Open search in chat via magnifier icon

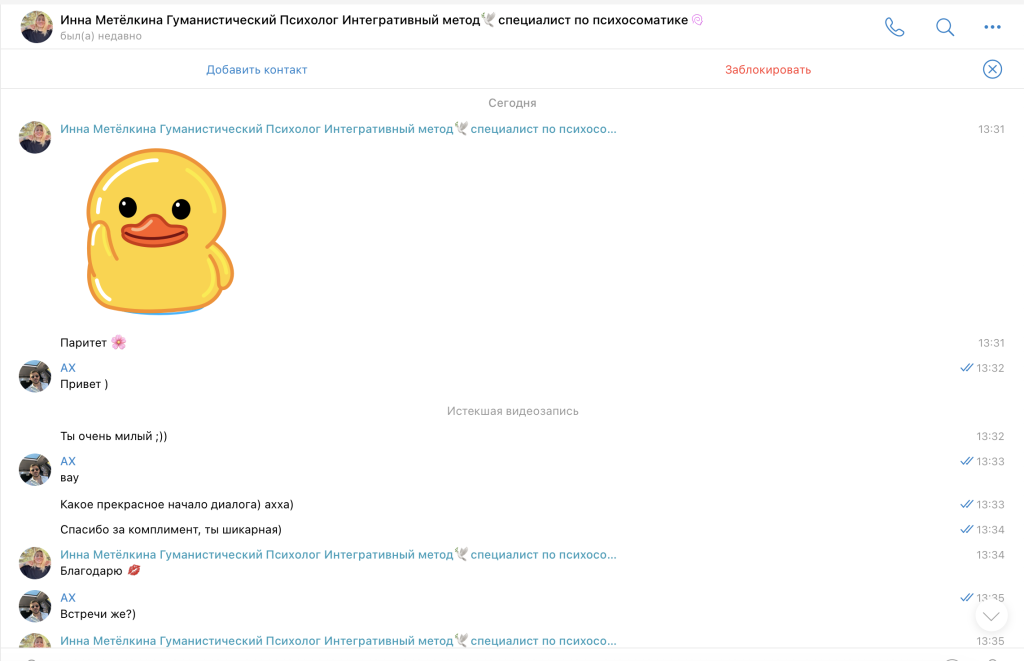(x=944, y=27)
